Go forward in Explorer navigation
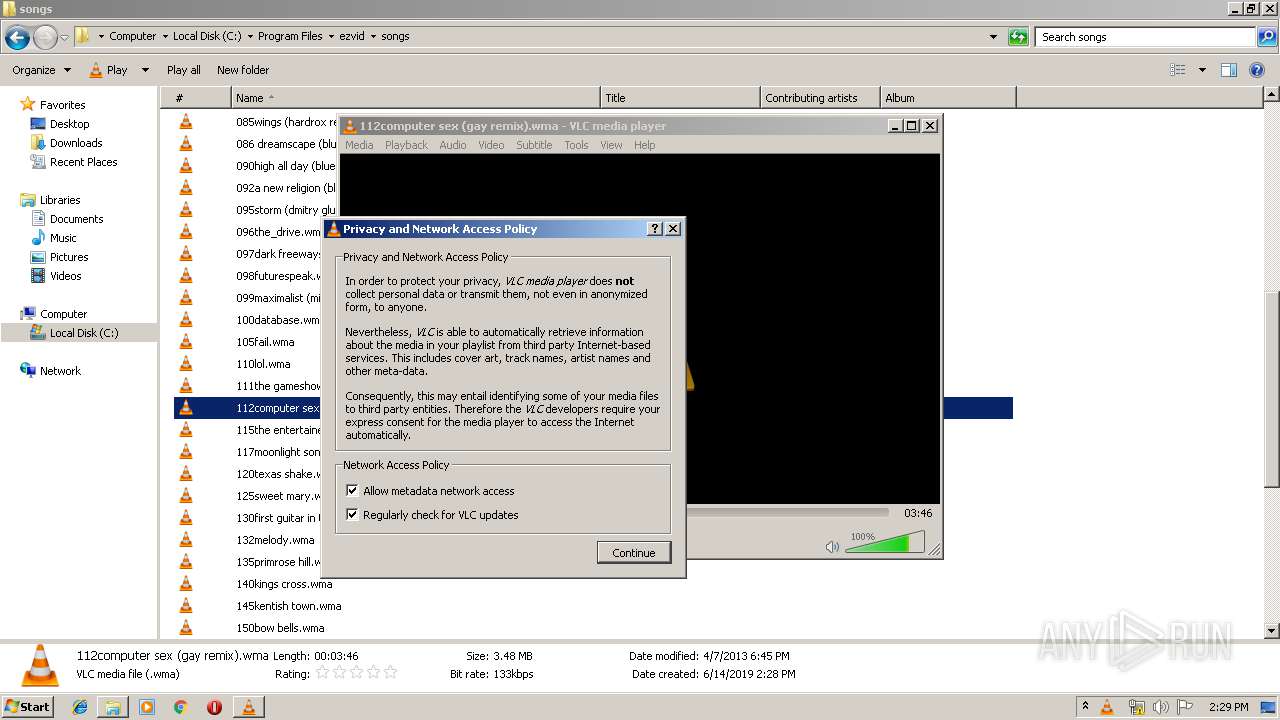1280x720 pixels. click(x=45, y=38)
